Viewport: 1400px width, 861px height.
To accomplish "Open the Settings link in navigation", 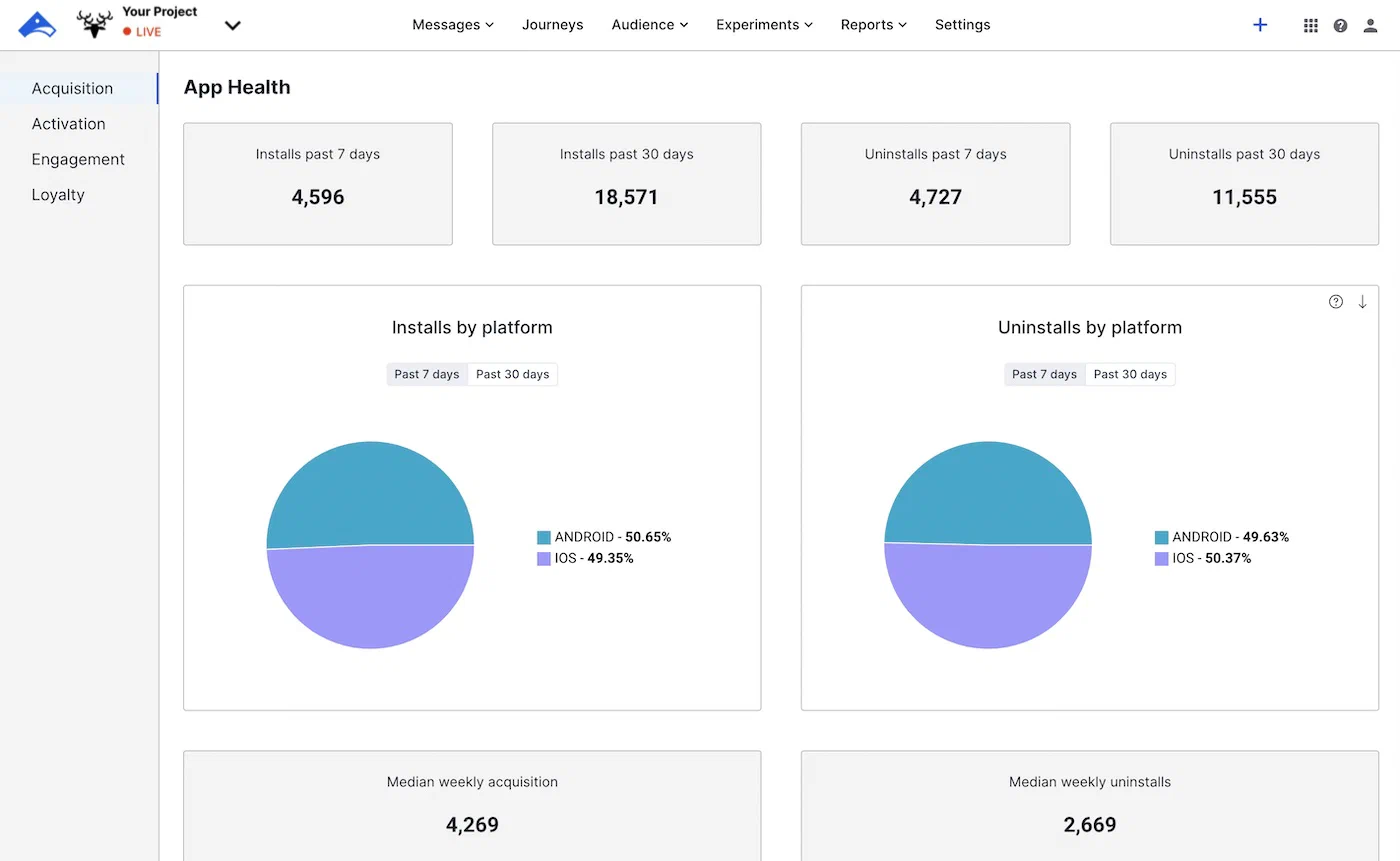I will coord(962,25).
